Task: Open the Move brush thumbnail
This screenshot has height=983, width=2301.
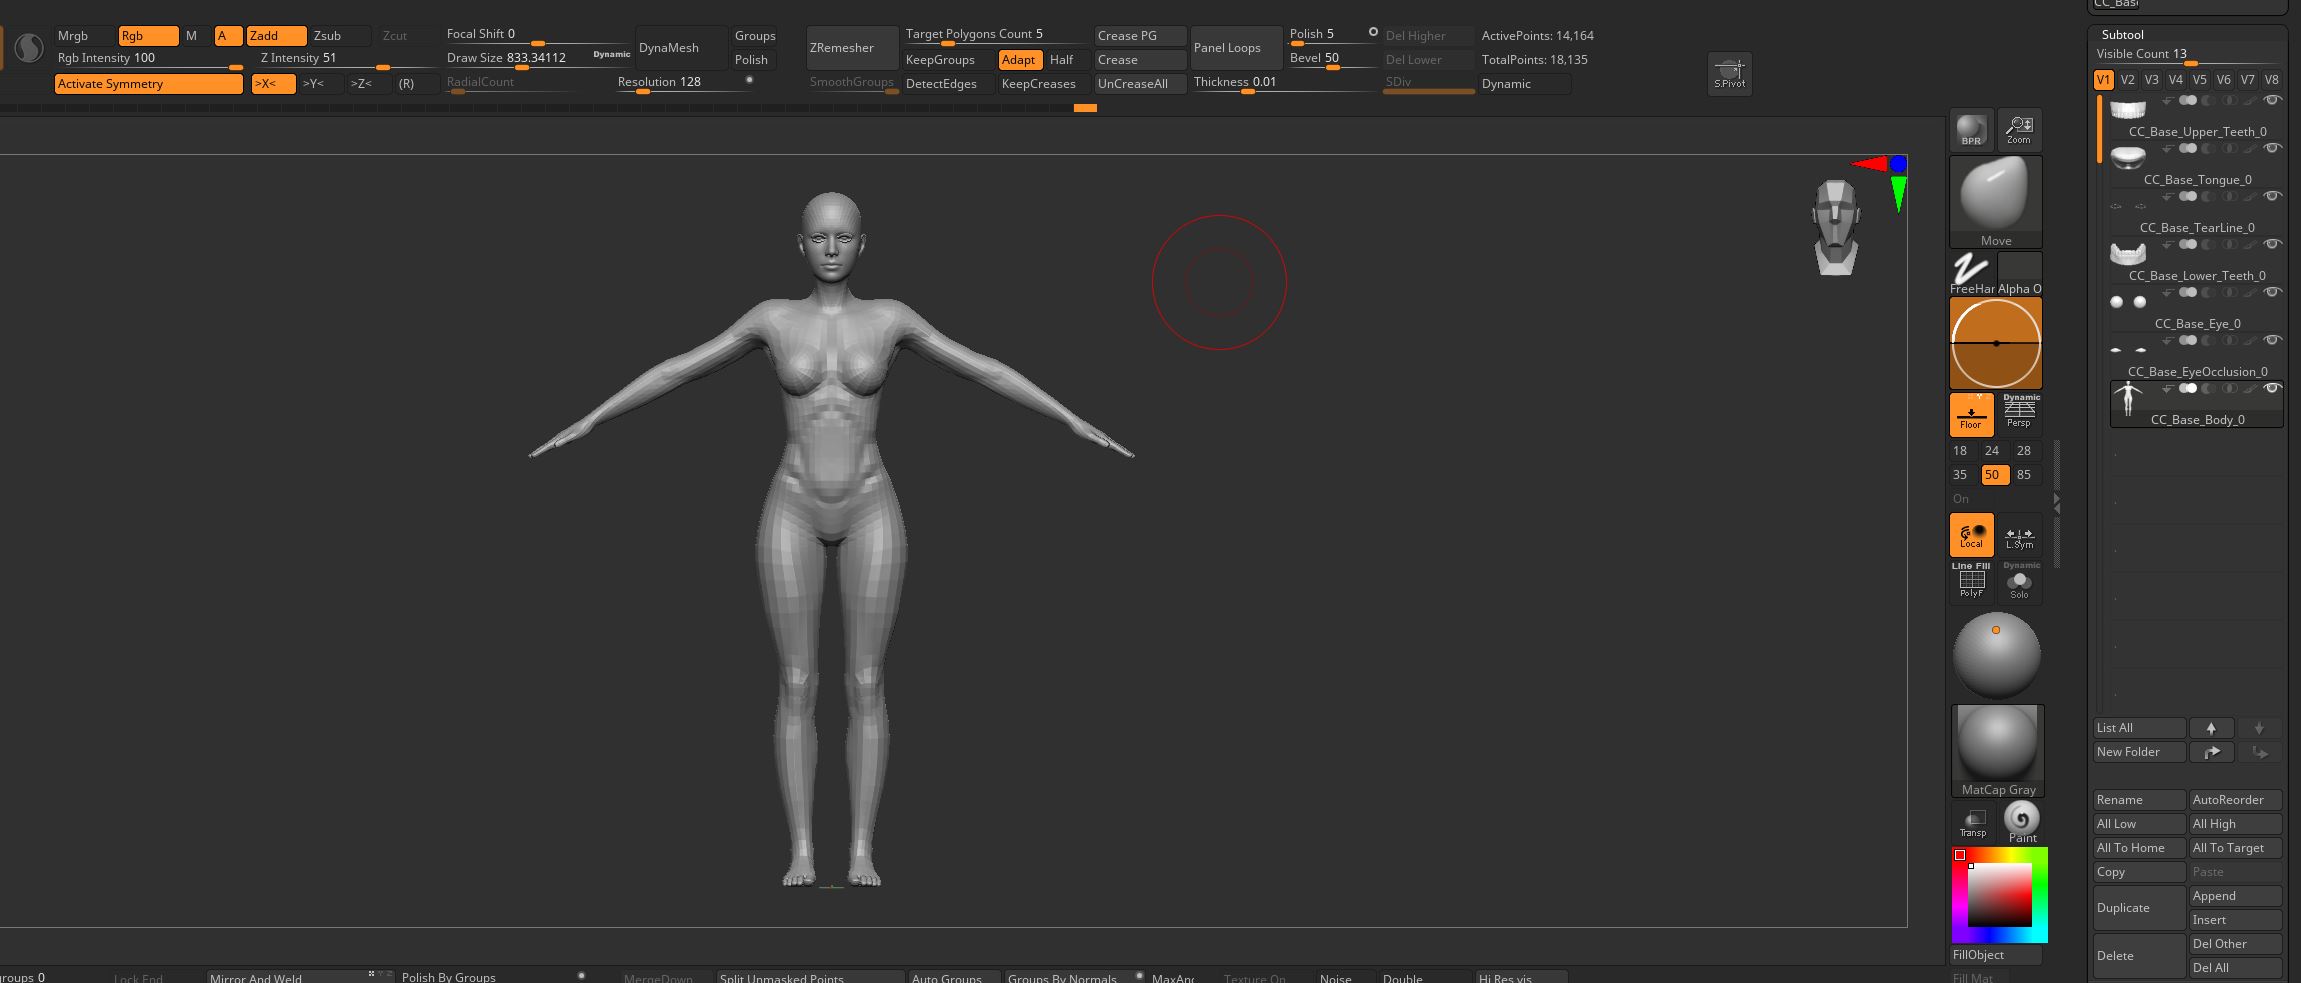Action: coord(1996,202)
